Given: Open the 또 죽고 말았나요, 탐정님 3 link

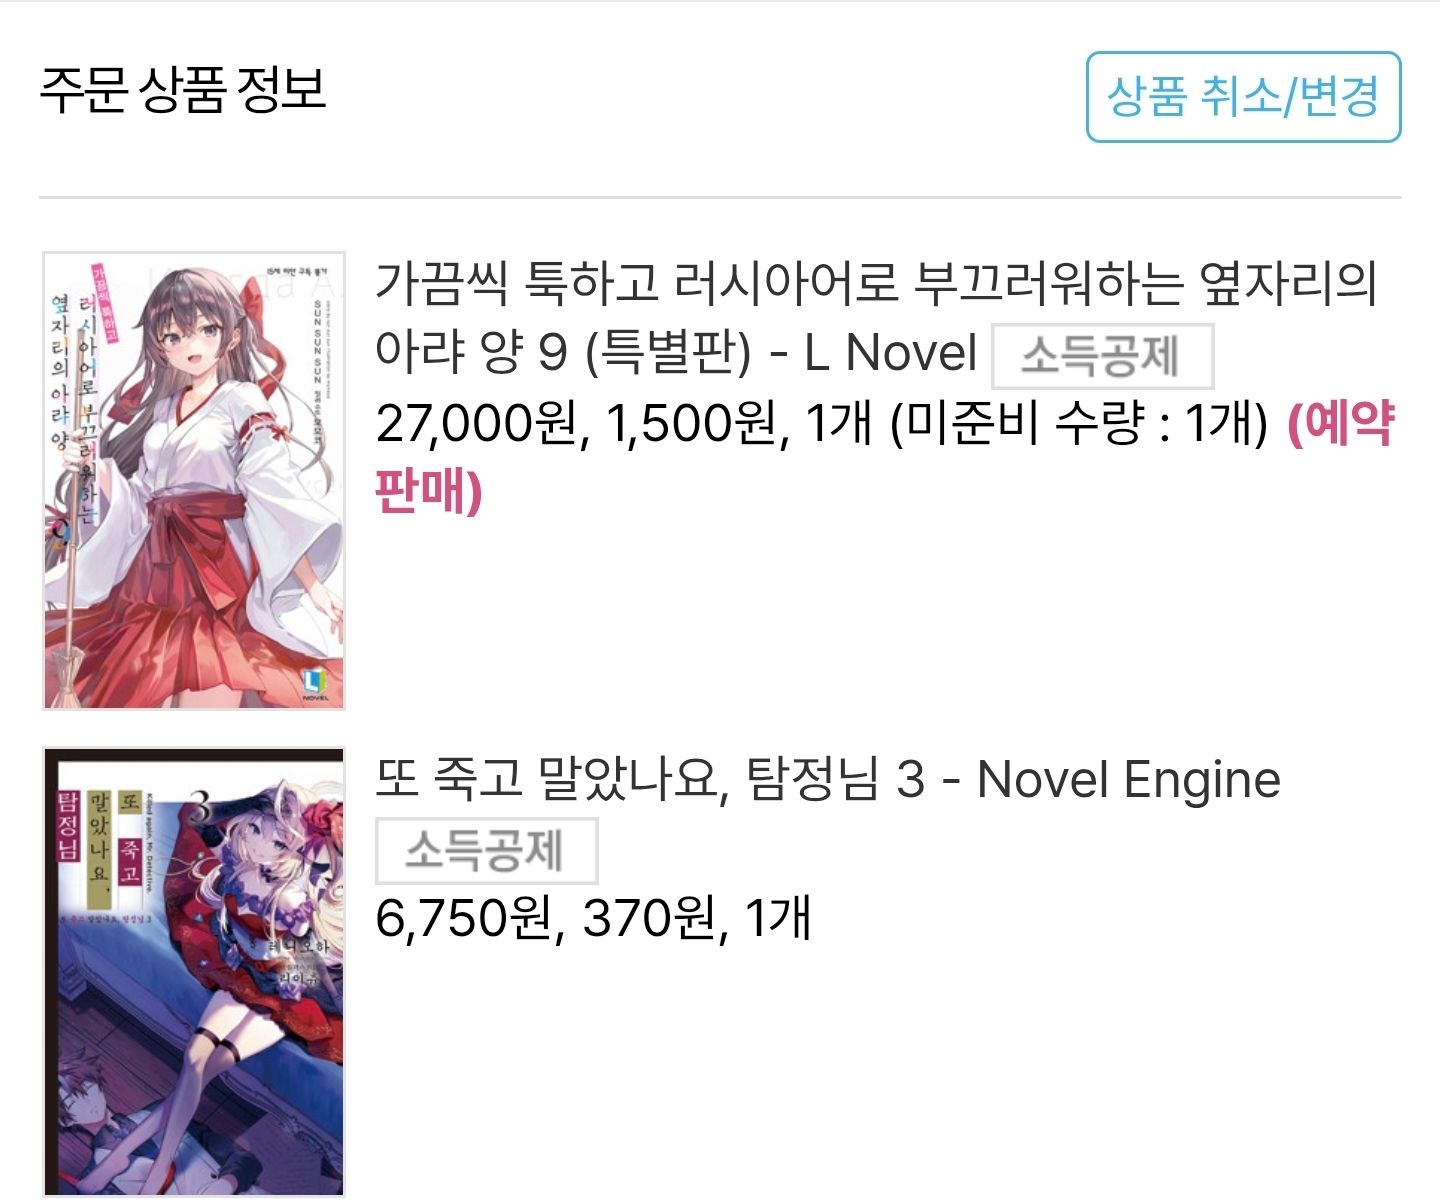Looking at the screenshot, I should (828, 779).
